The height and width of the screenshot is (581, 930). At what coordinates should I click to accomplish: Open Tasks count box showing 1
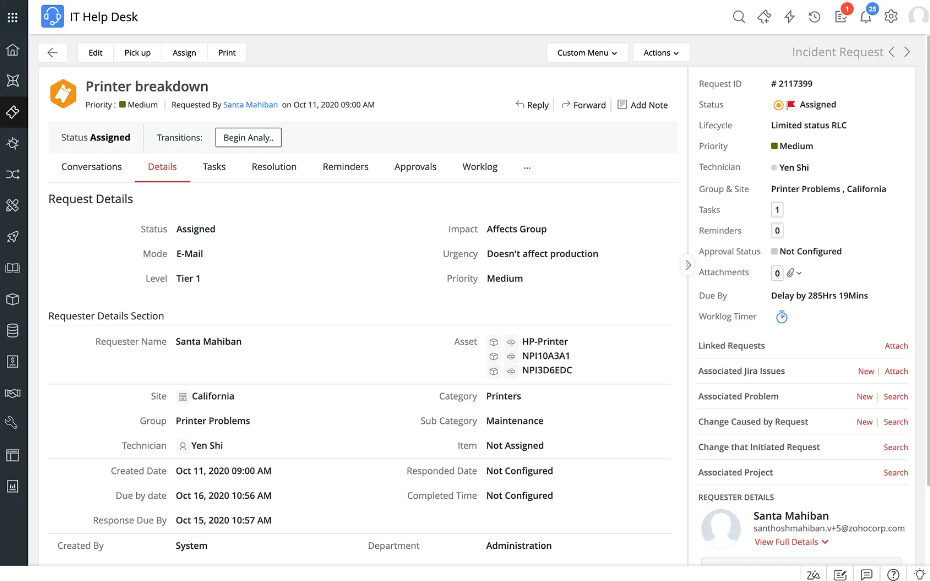coord(777,210)
